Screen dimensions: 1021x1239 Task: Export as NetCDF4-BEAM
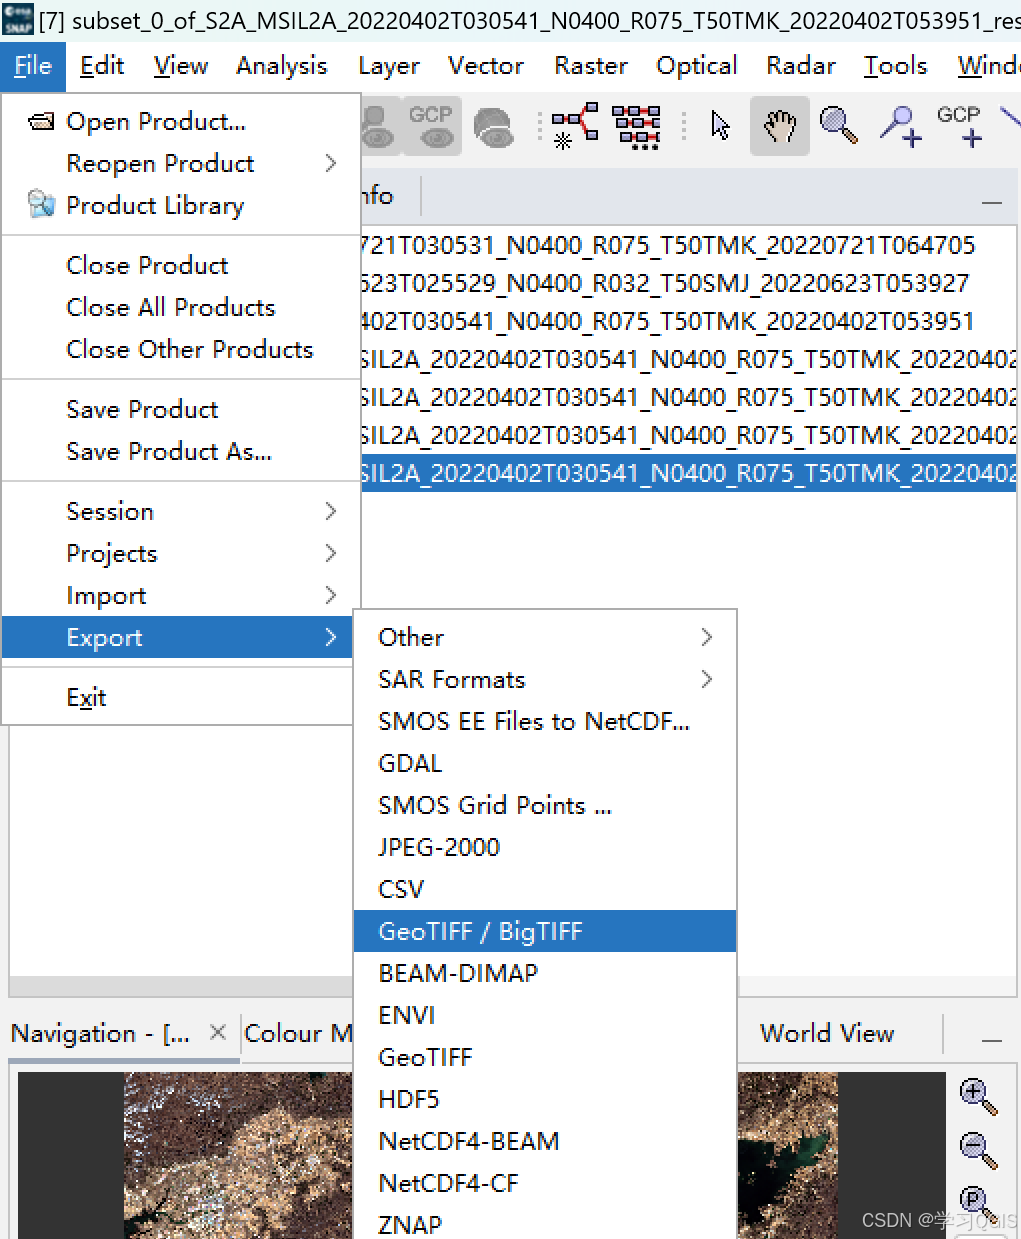[545, 1141]
